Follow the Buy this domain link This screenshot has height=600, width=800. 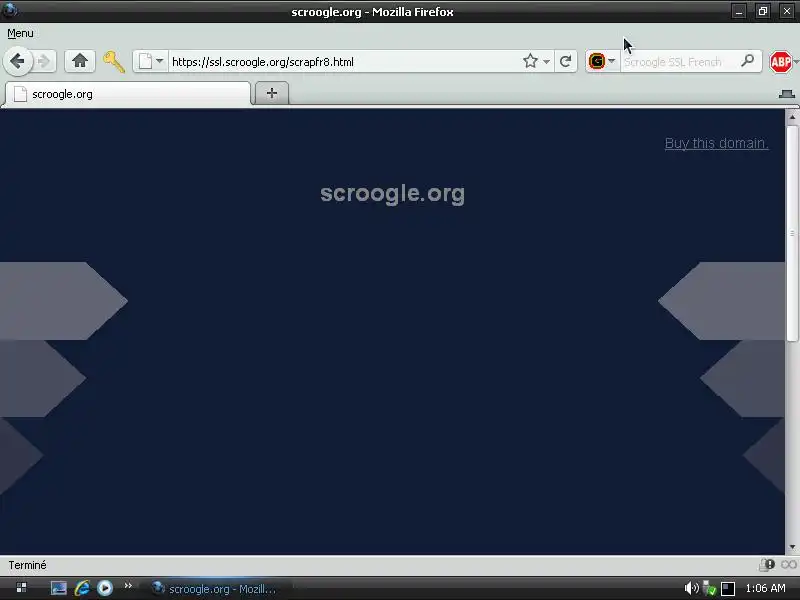[716, 143]
